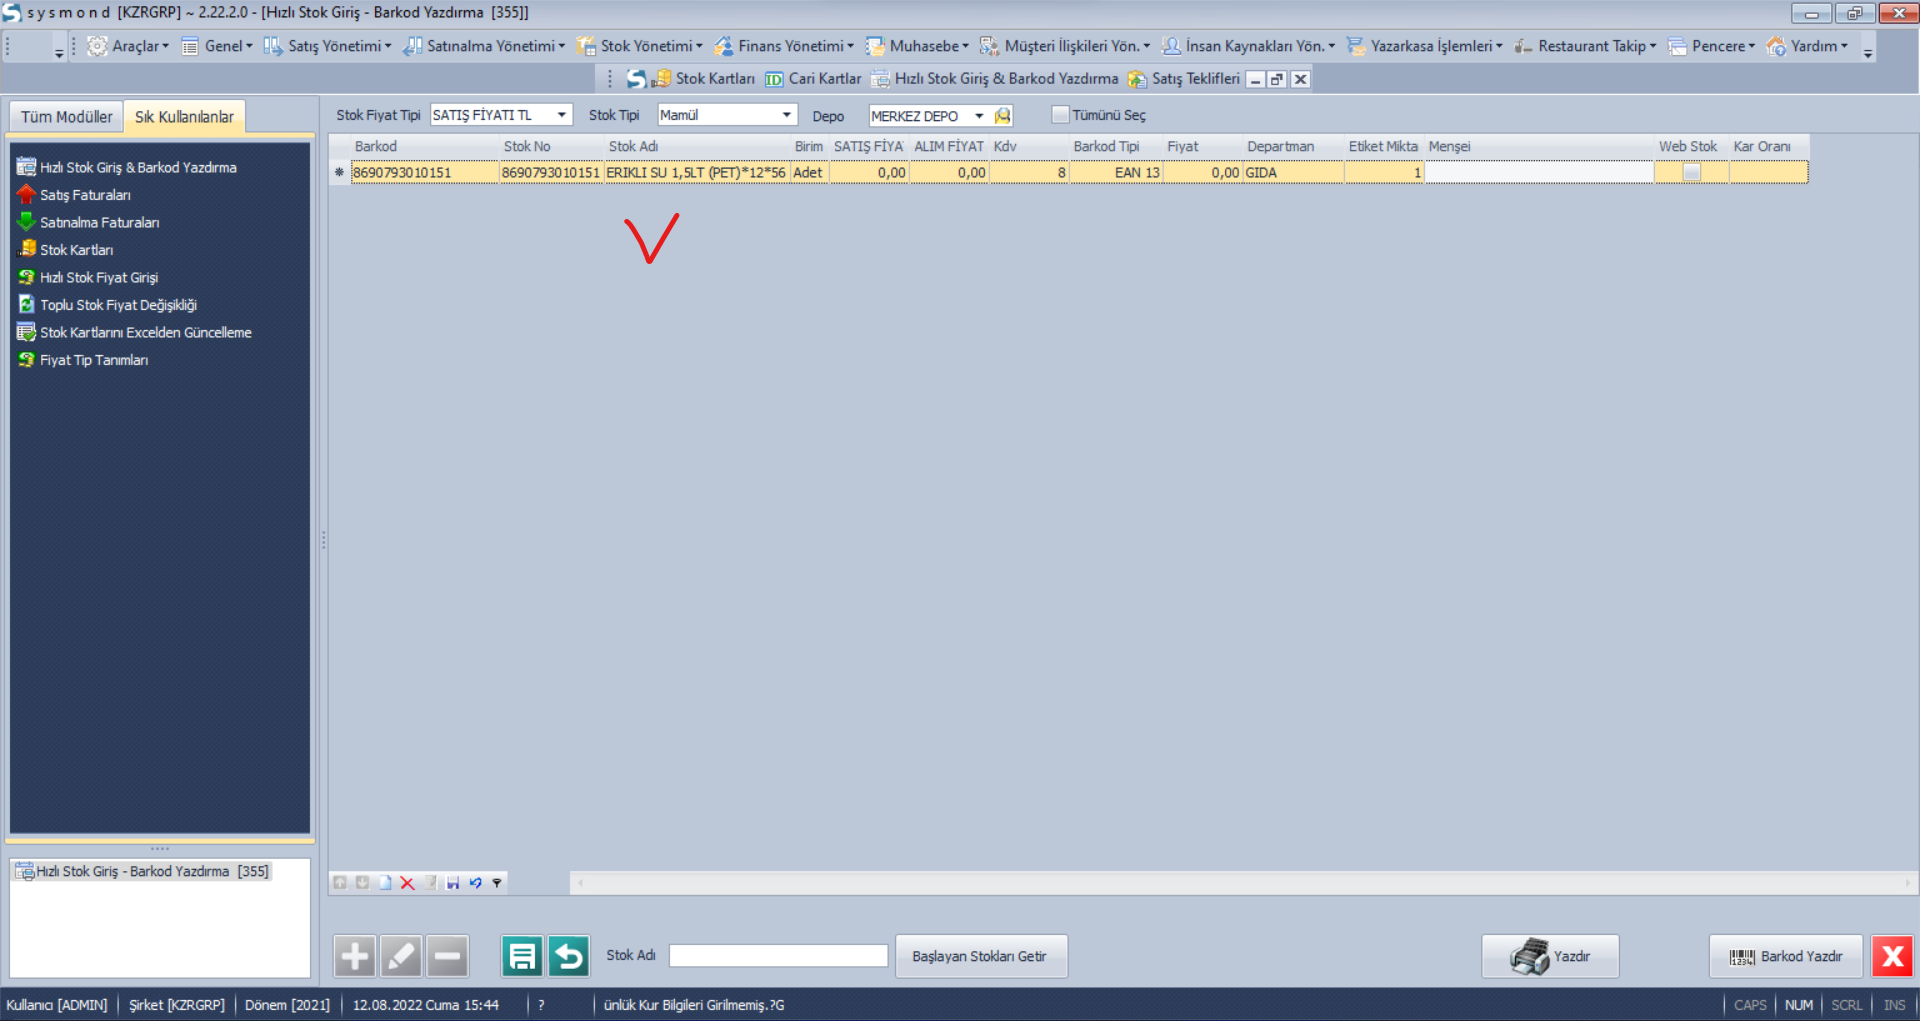Open Hızlı Stok Fiyat Girişi from sidebar
This screenshot has height=1021, width=1920.
click(99, 278)
